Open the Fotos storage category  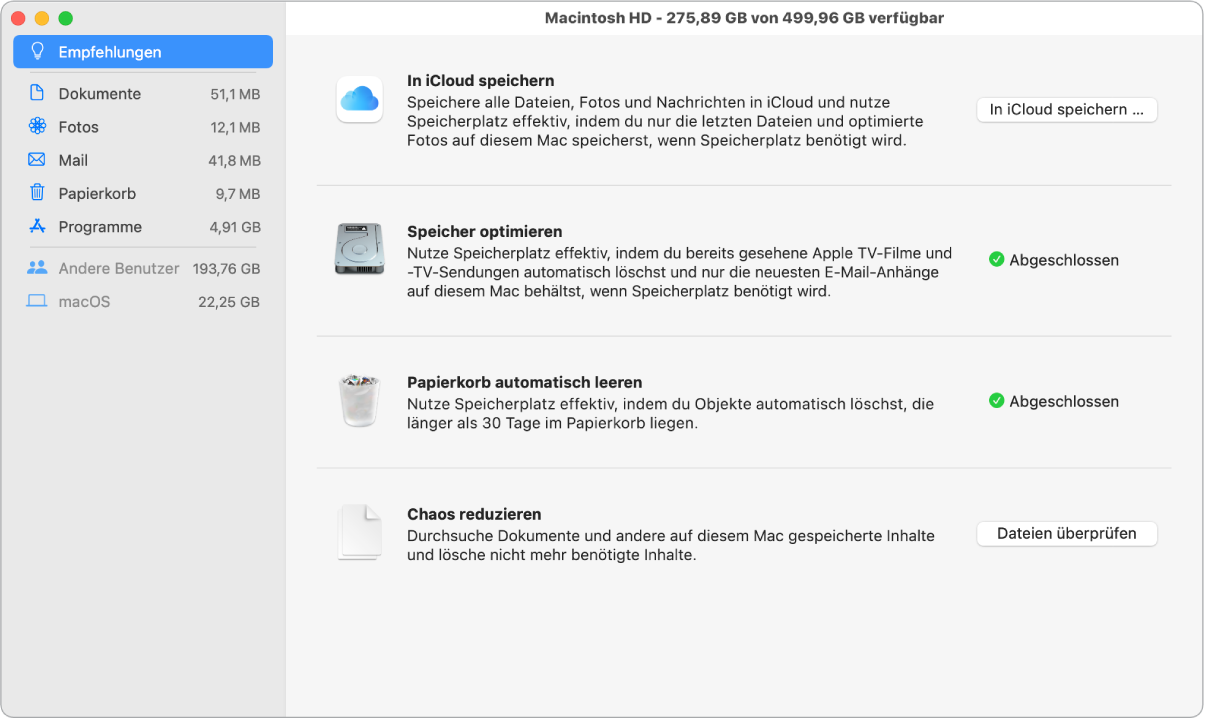[80, 126]
